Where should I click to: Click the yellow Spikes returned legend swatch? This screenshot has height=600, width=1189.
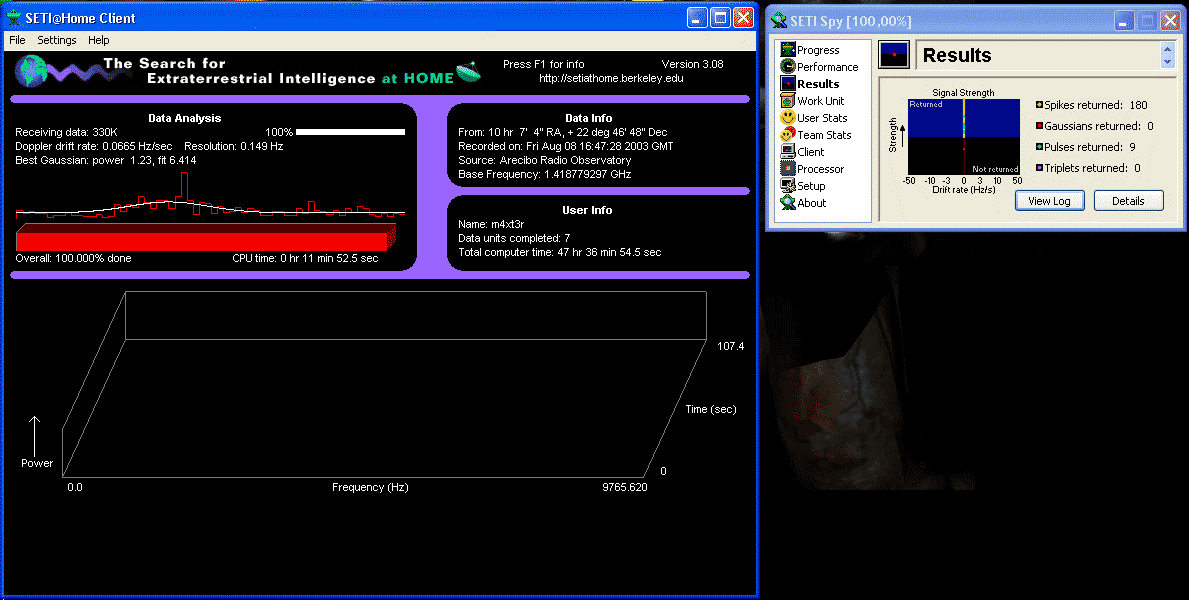coord(1040,105)
